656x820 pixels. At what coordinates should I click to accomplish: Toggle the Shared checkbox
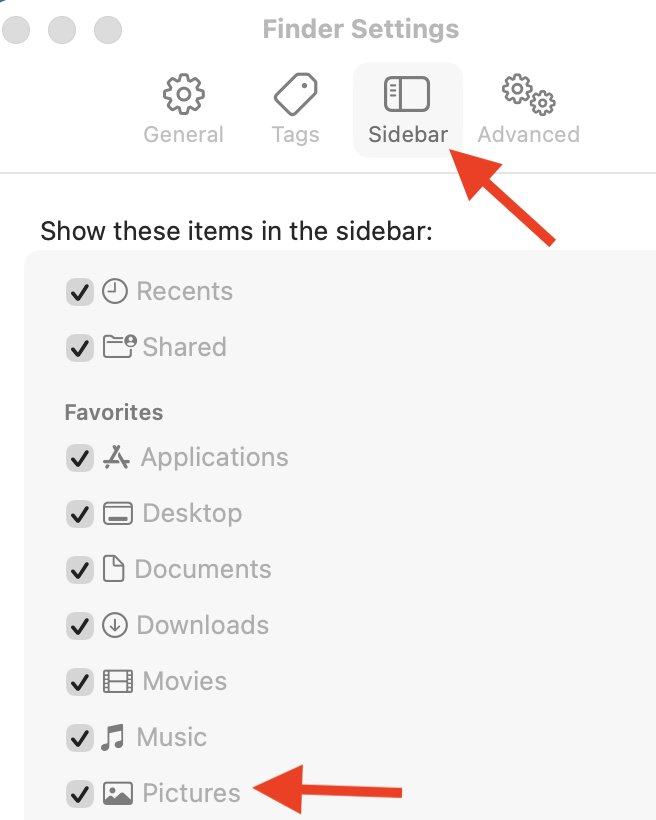79,348
